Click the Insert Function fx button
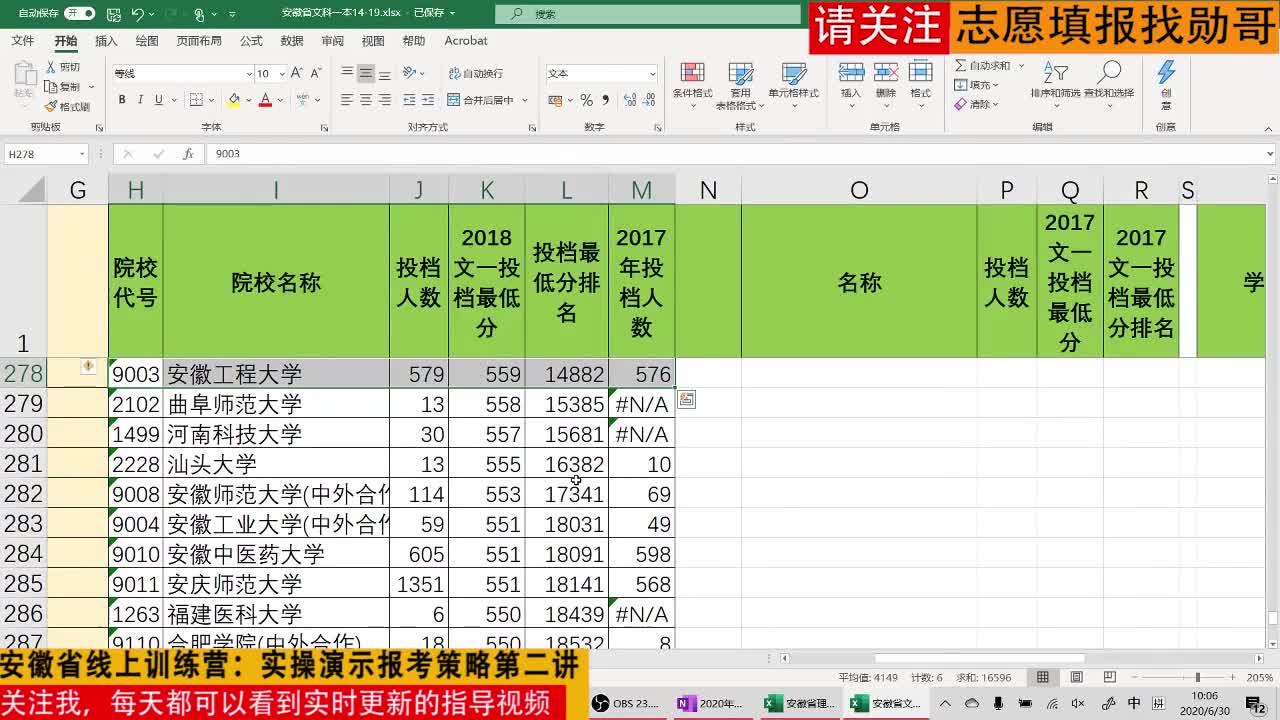 click(x=187, y=154)
